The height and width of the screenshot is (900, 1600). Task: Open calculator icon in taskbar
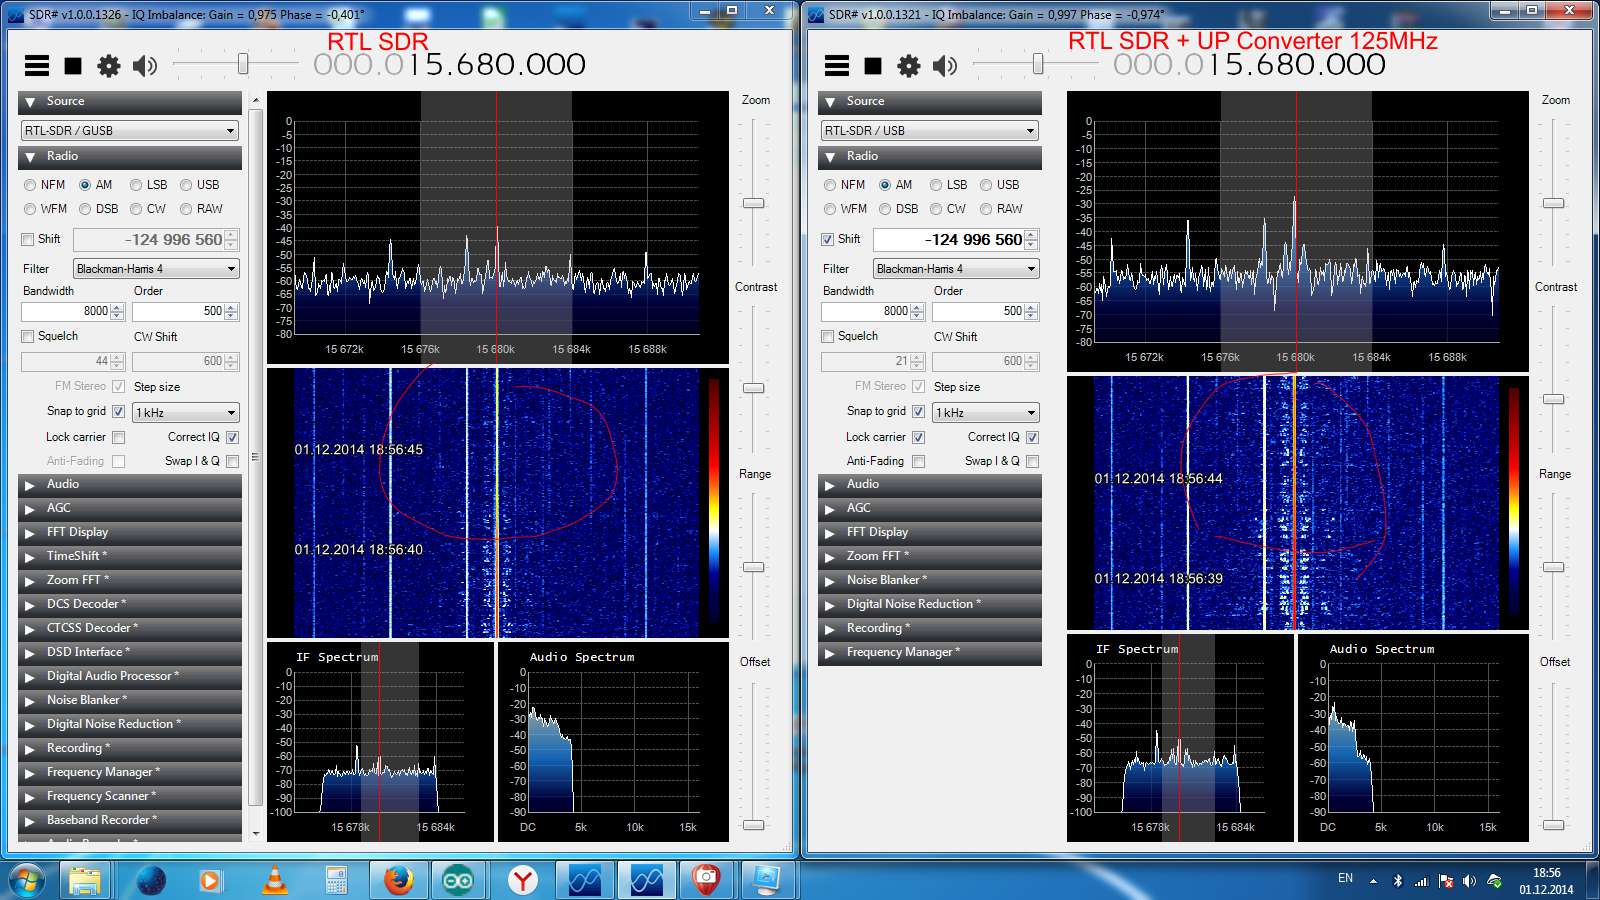[x=336, y=881]
